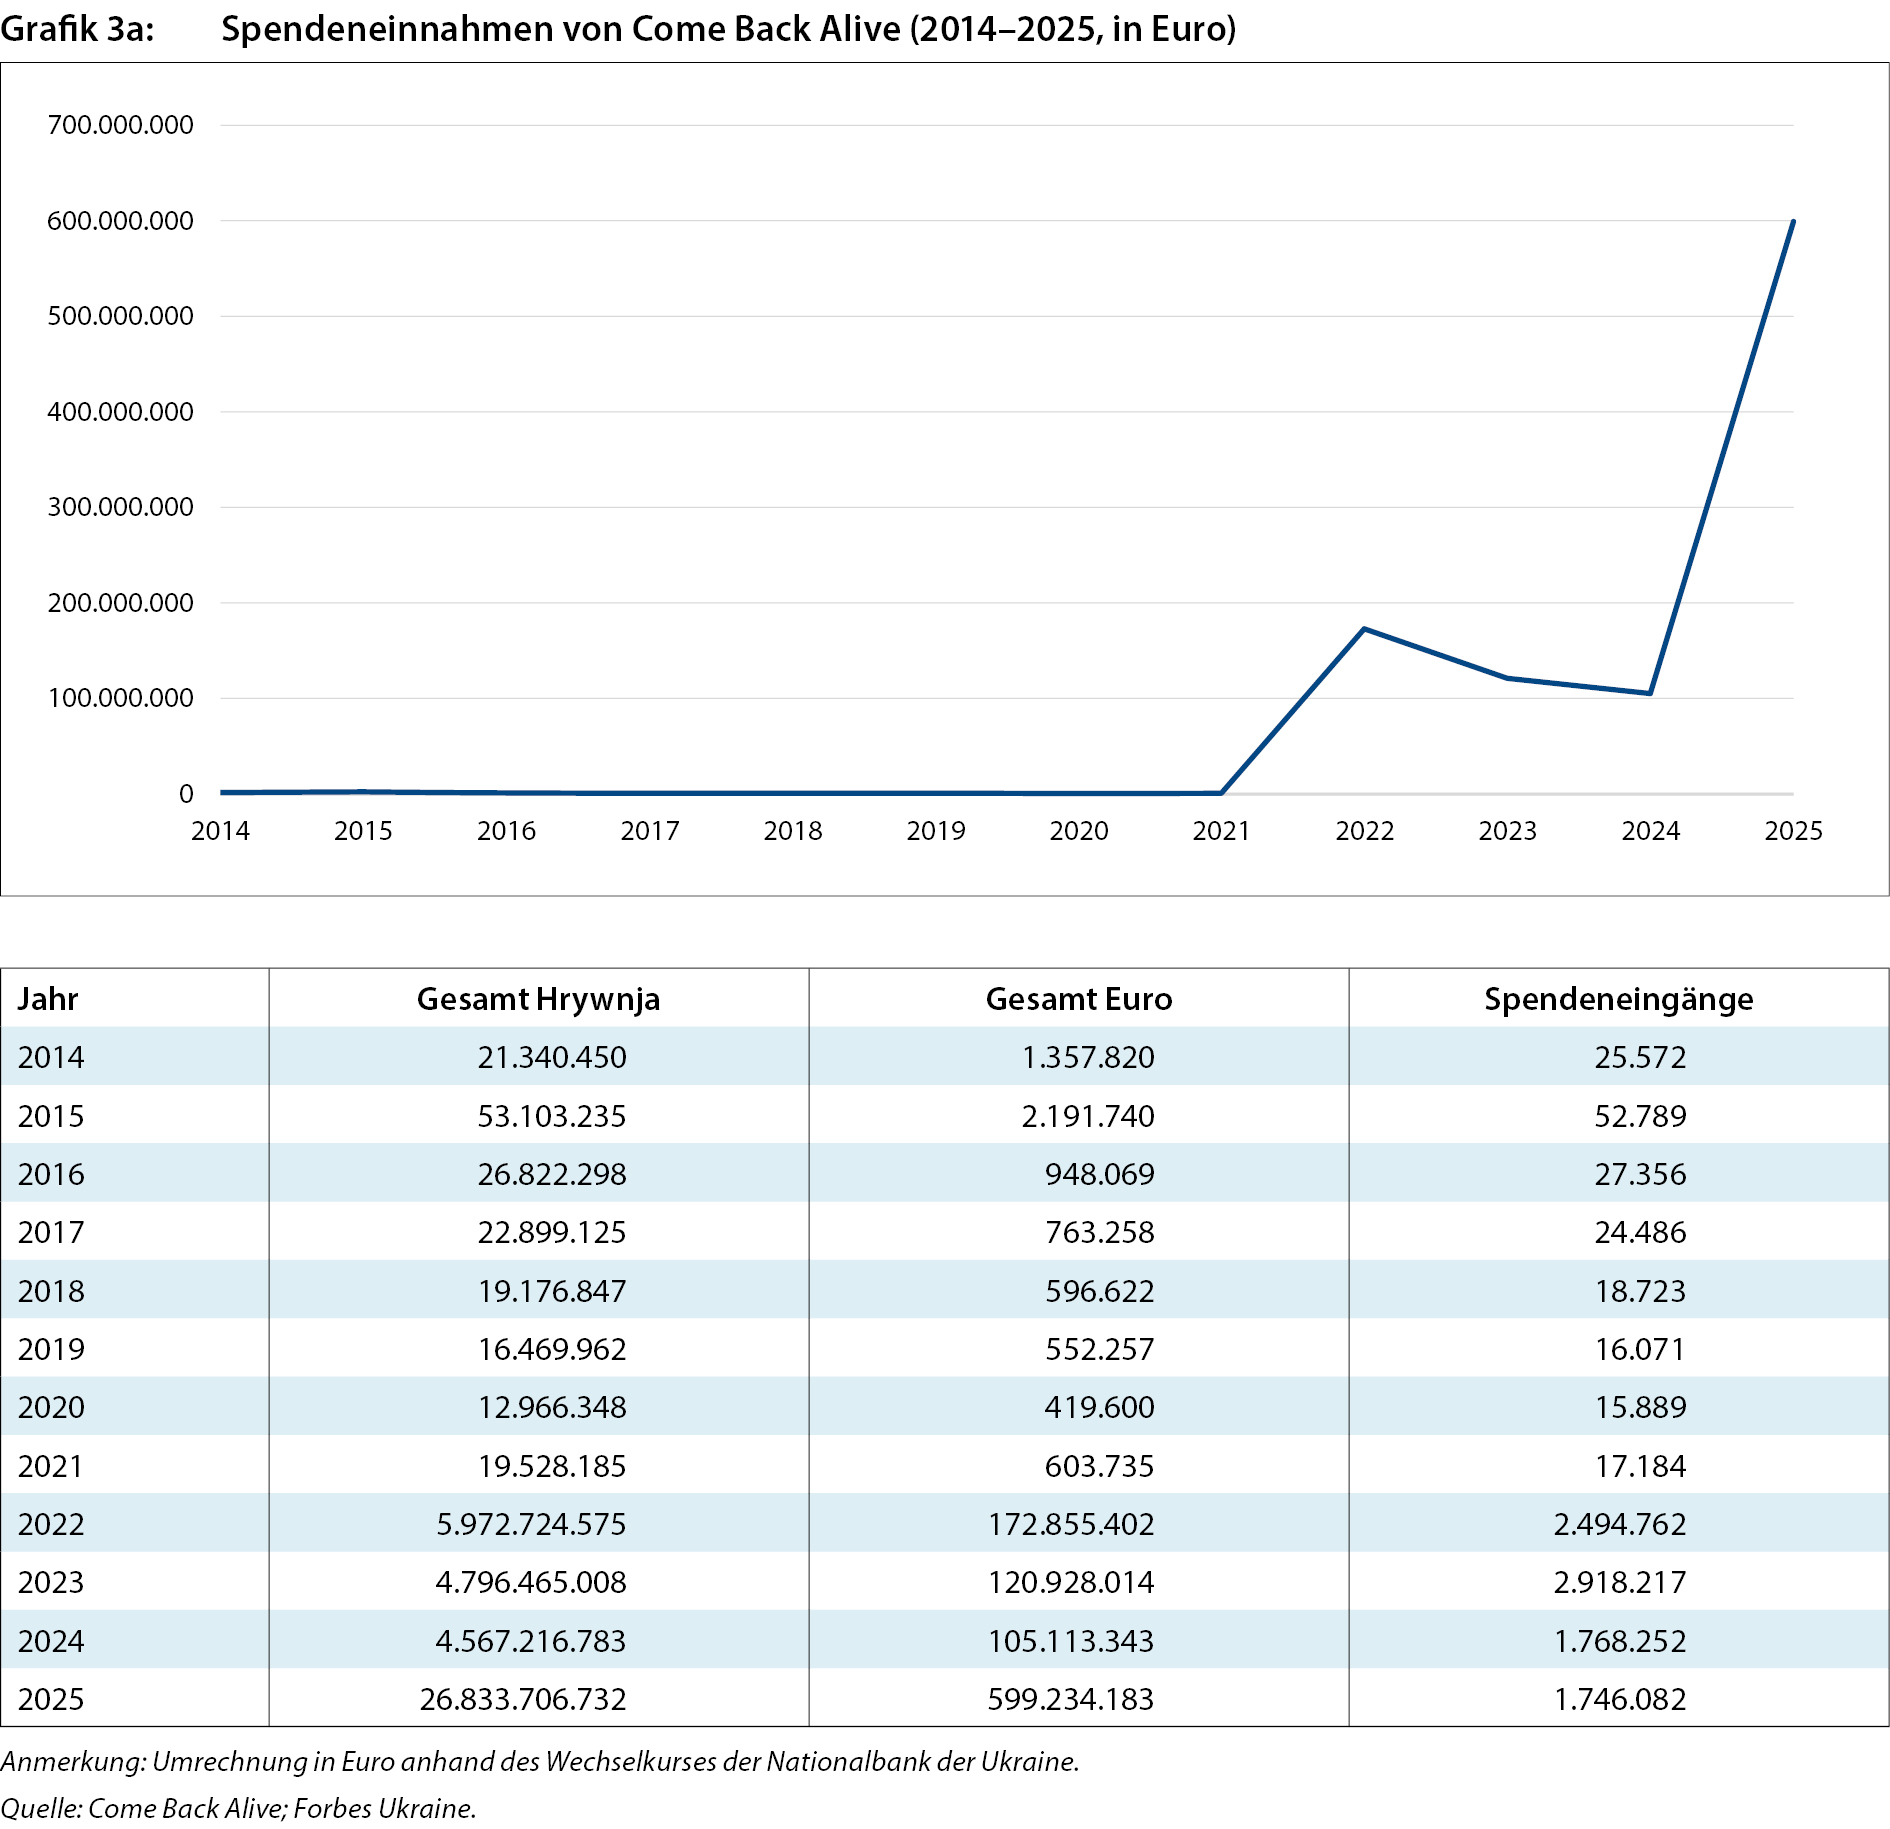Select the Euro value 599.234.183

tap(1070, 1699)
